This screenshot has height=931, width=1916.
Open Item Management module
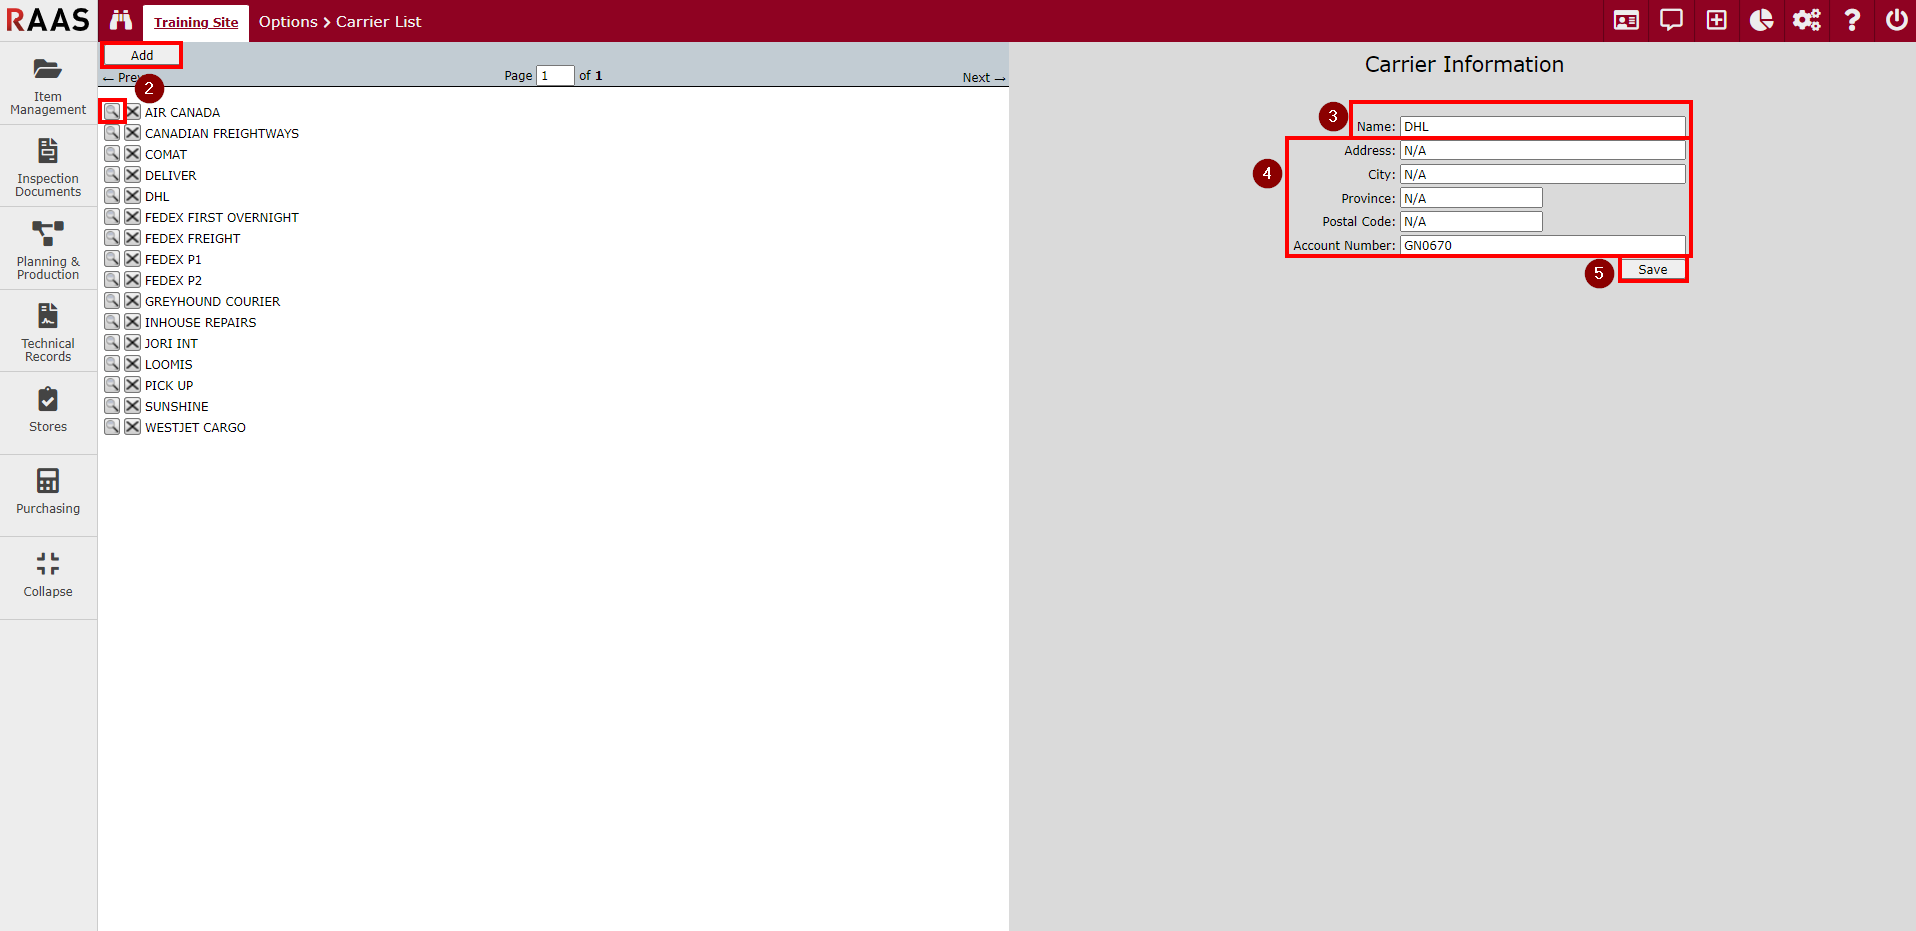tap(48, 84)
